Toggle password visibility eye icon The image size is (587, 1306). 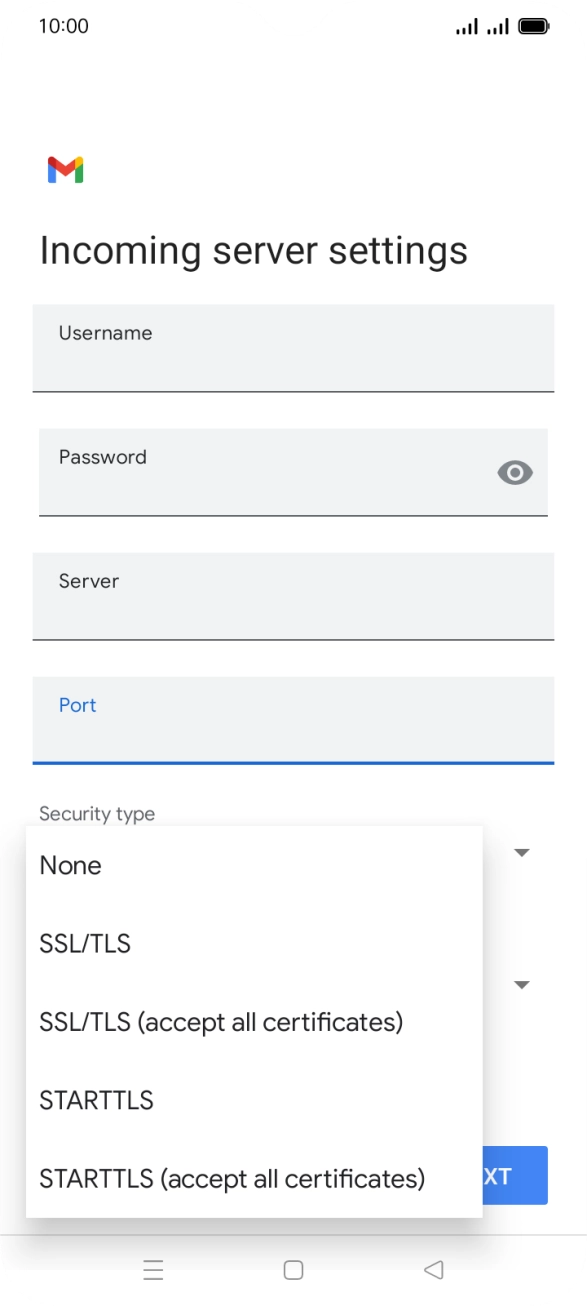pos(515,473)
